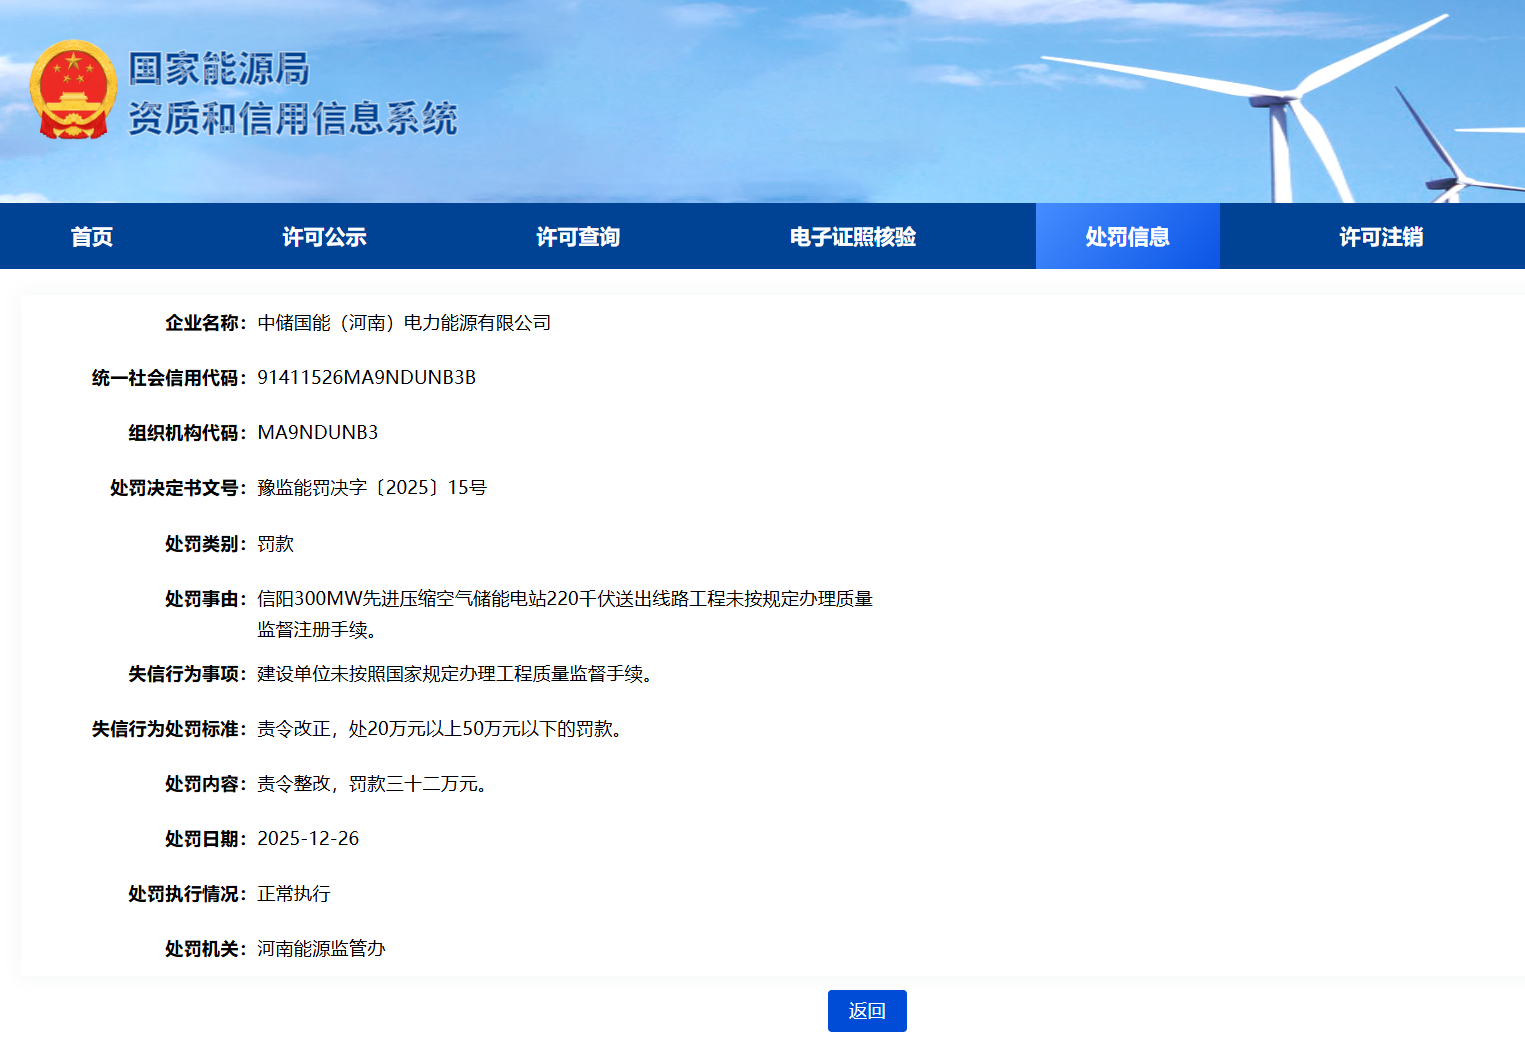
Task: Click the penalty type value 罚款
Action: point(275,544)
